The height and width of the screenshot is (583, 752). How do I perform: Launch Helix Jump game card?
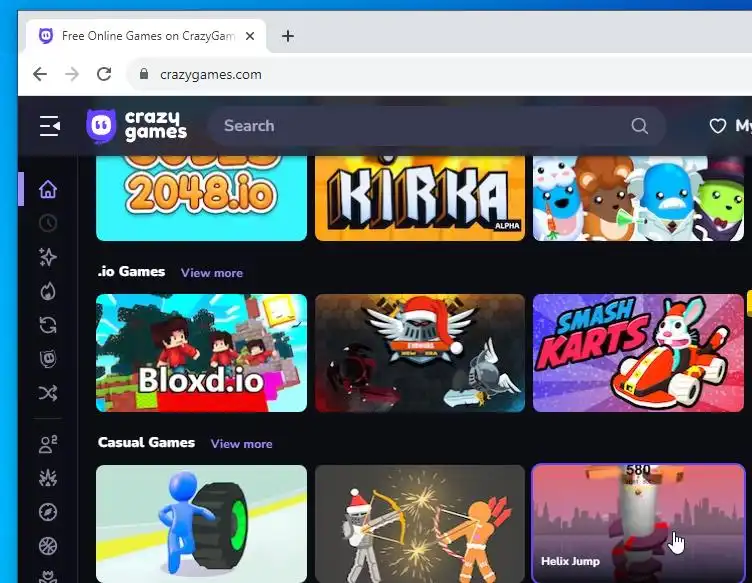[x=638, y=524]
